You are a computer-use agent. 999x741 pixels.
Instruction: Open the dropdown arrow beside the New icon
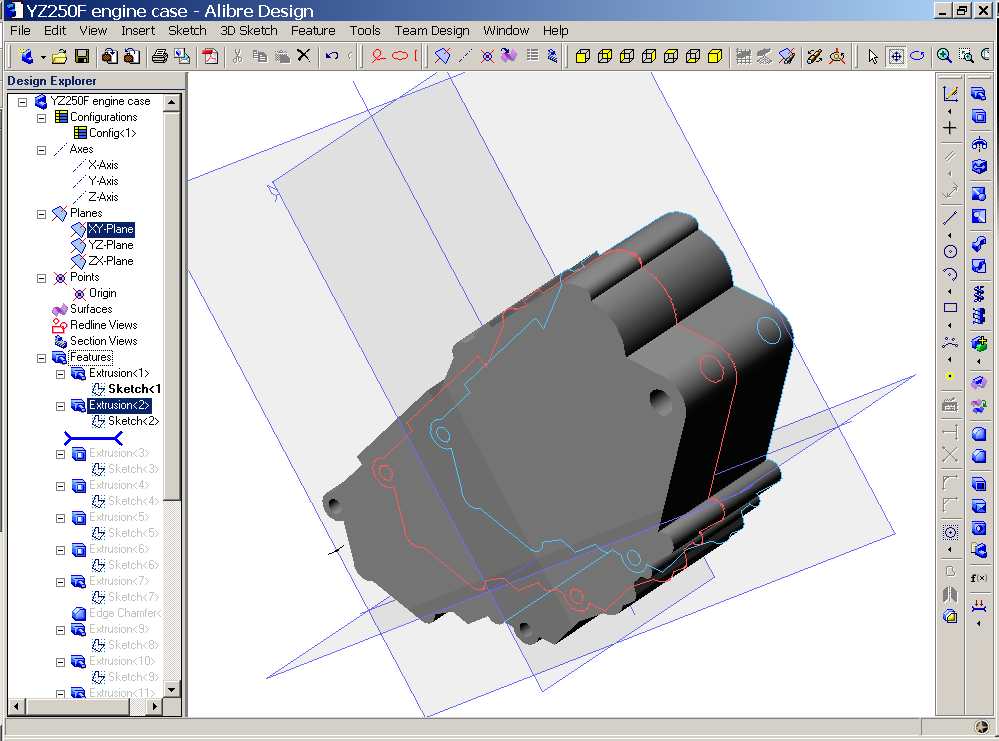[43, 57]
